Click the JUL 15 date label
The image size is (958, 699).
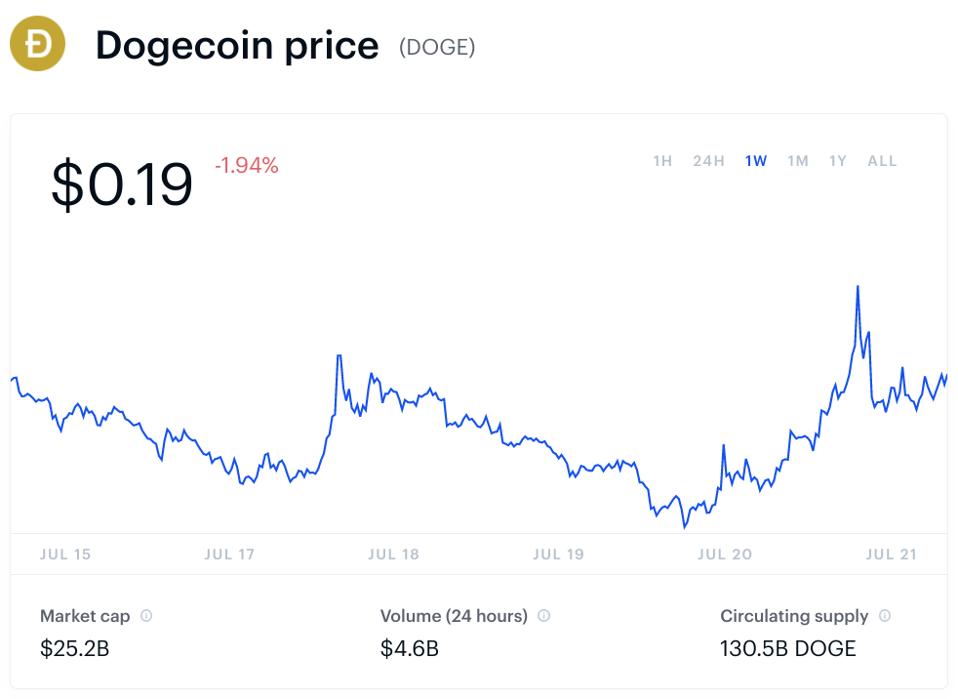tap(65, 554)
